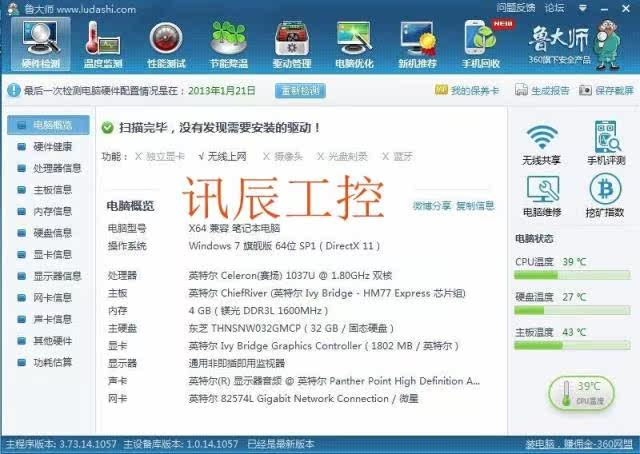Open 驱动管理 driver management
The width and height of the screenshot is (640, 454).
(291, 45)
